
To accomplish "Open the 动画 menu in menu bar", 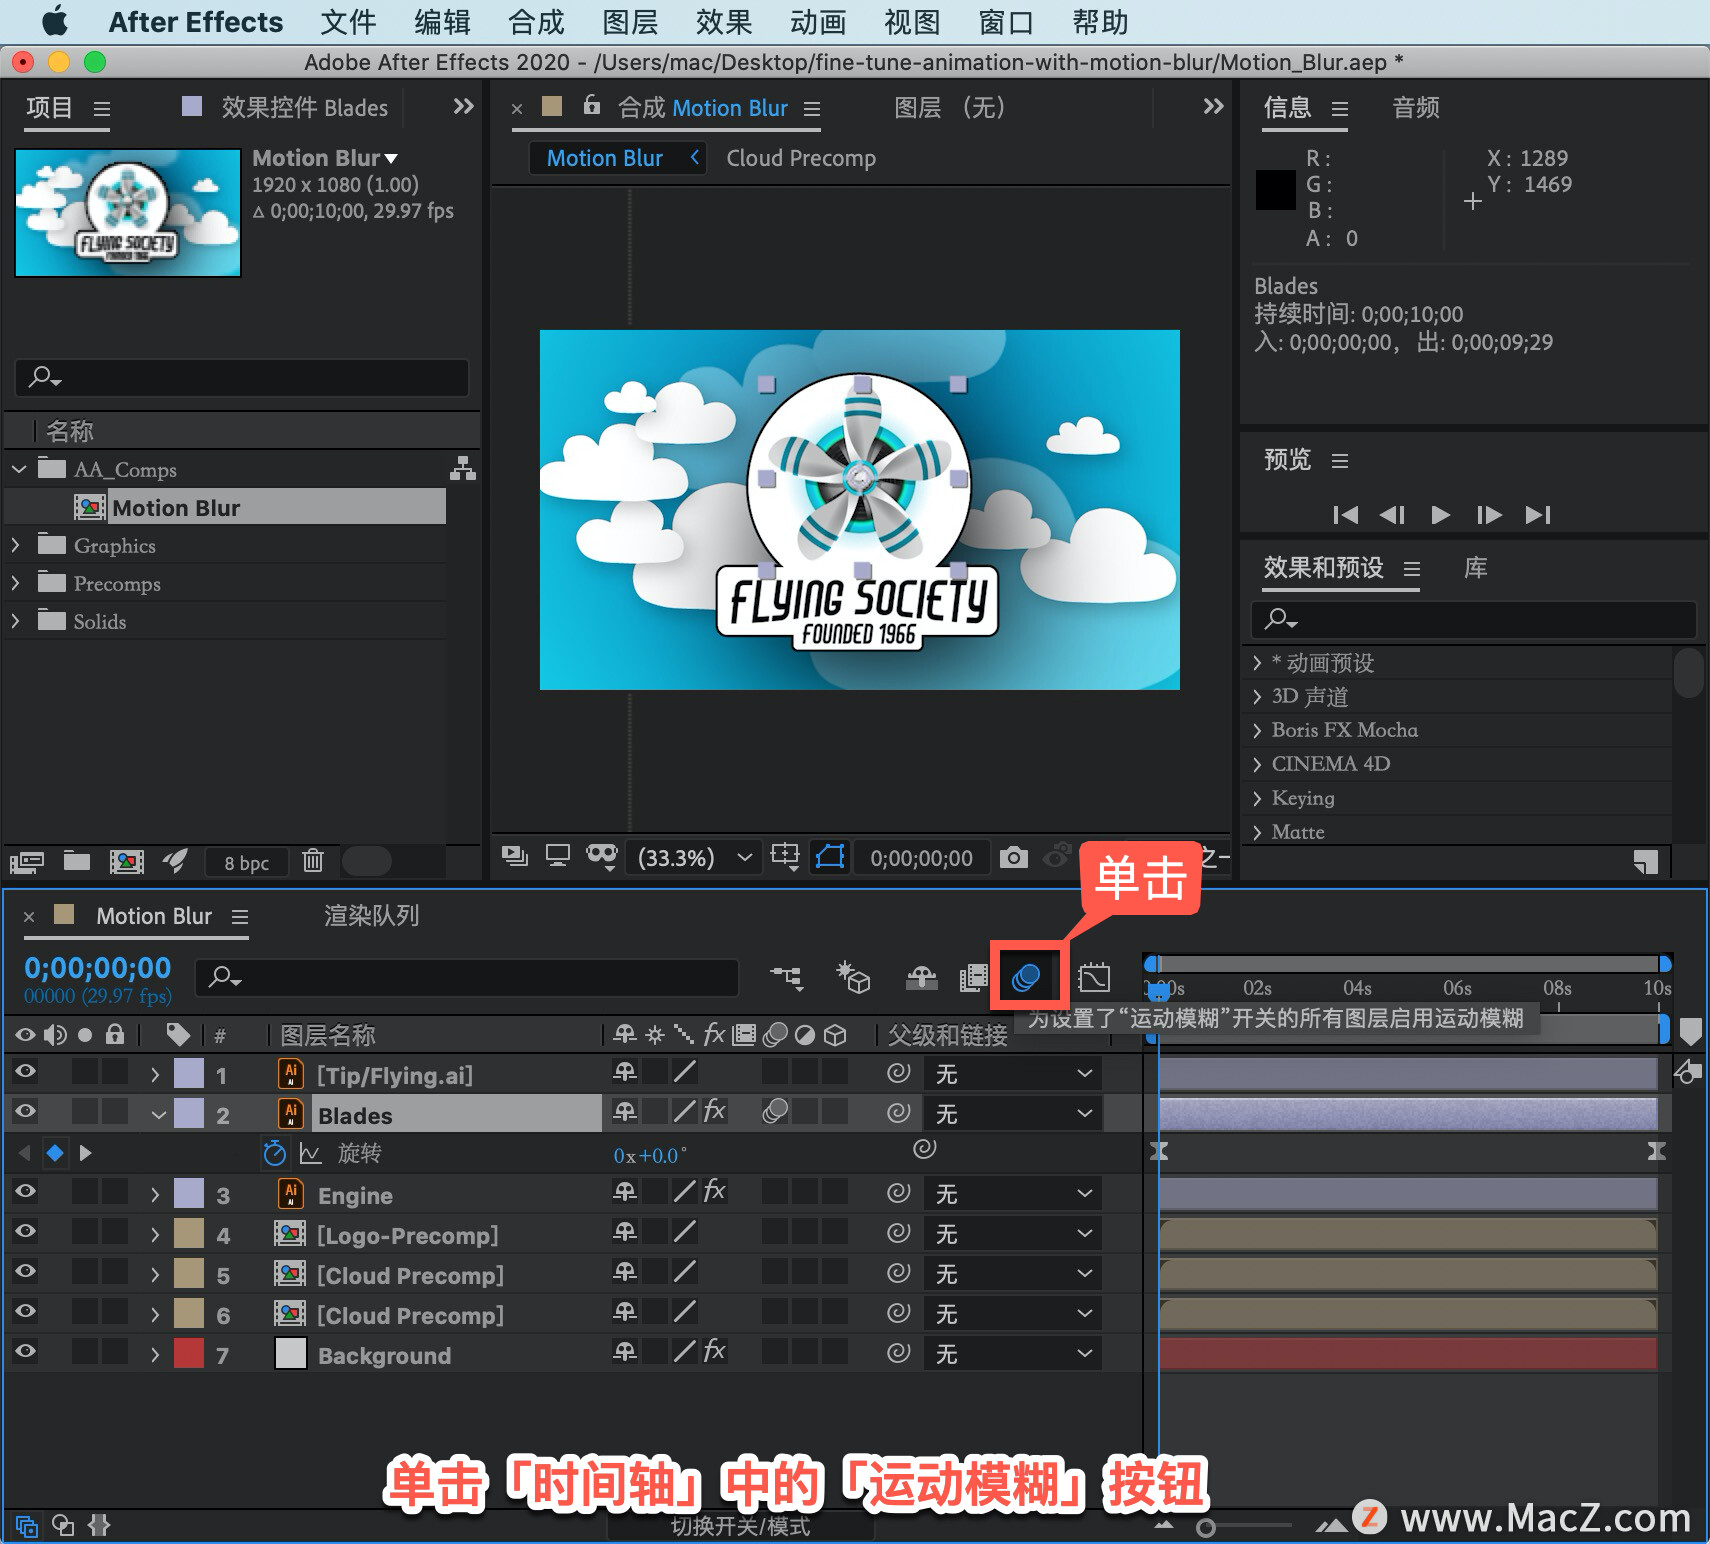I will pyautogui.click(x=818, y=22).
